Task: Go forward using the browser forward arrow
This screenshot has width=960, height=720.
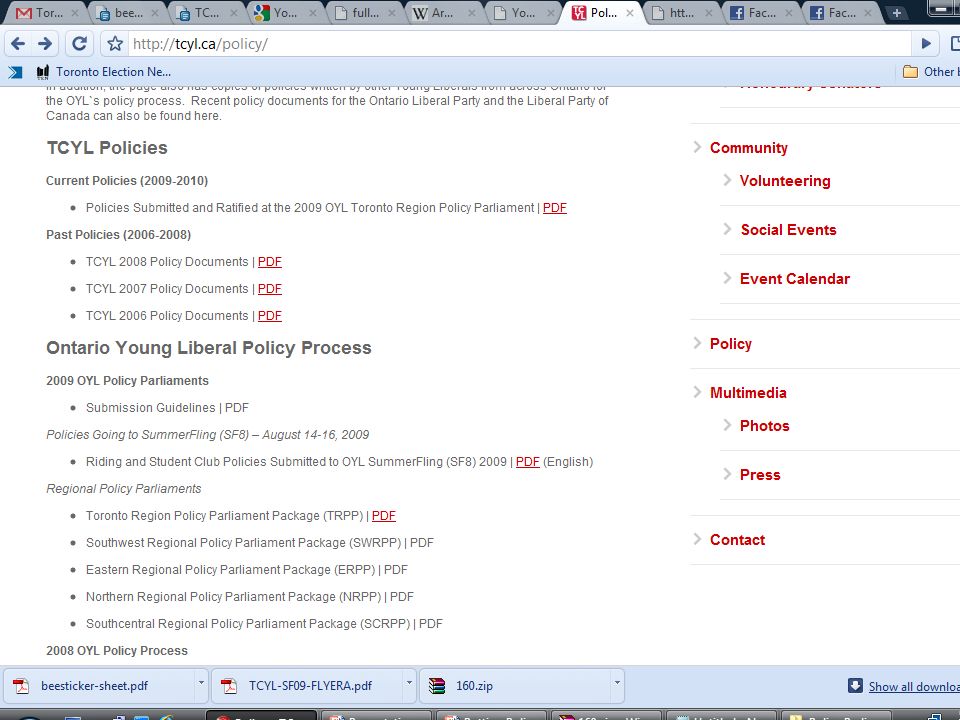Action: click(45, 43)
